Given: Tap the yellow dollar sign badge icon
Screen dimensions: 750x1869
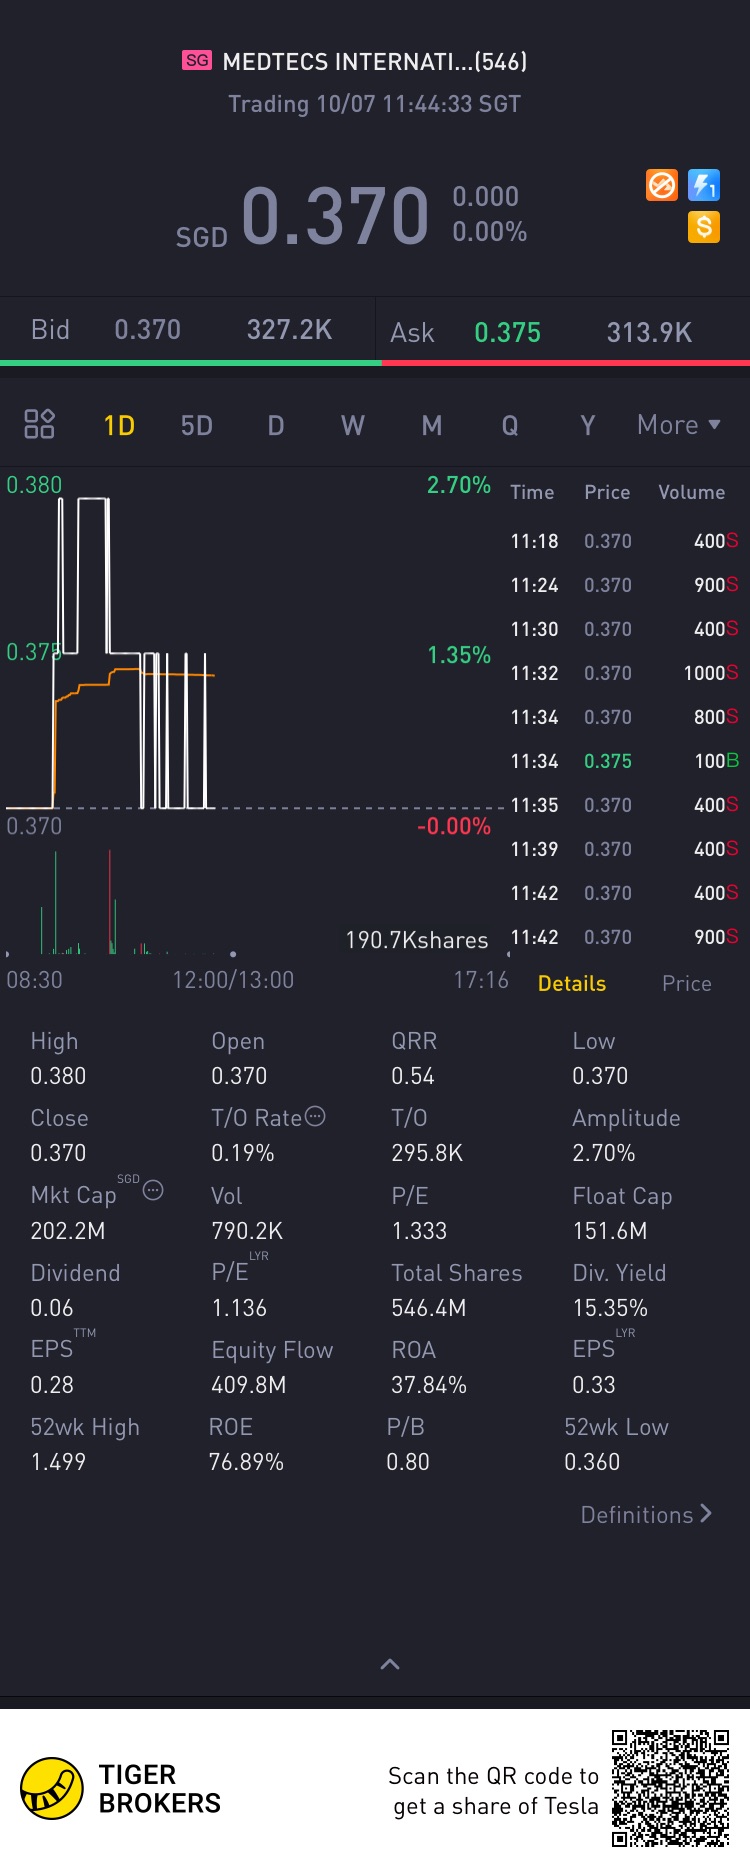Looking at the screenshot, I should pyautogui.click(x=704, y=227).
